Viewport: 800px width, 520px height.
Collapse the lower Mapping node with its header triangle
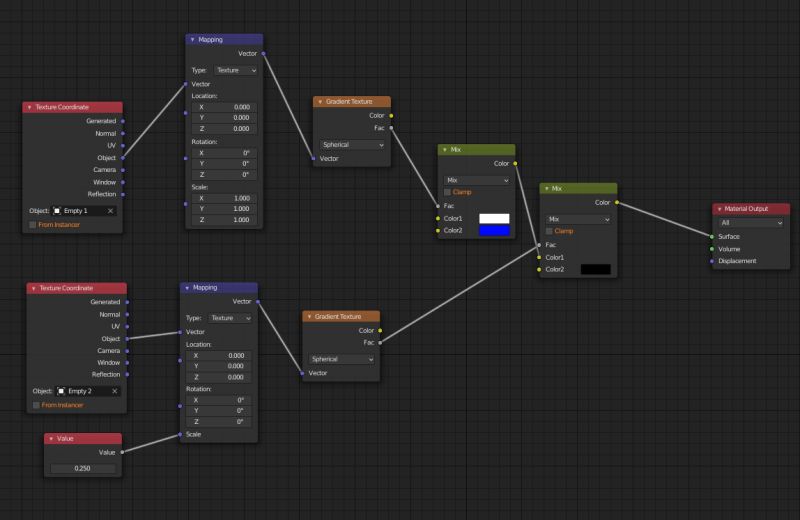tap(187, 288)
